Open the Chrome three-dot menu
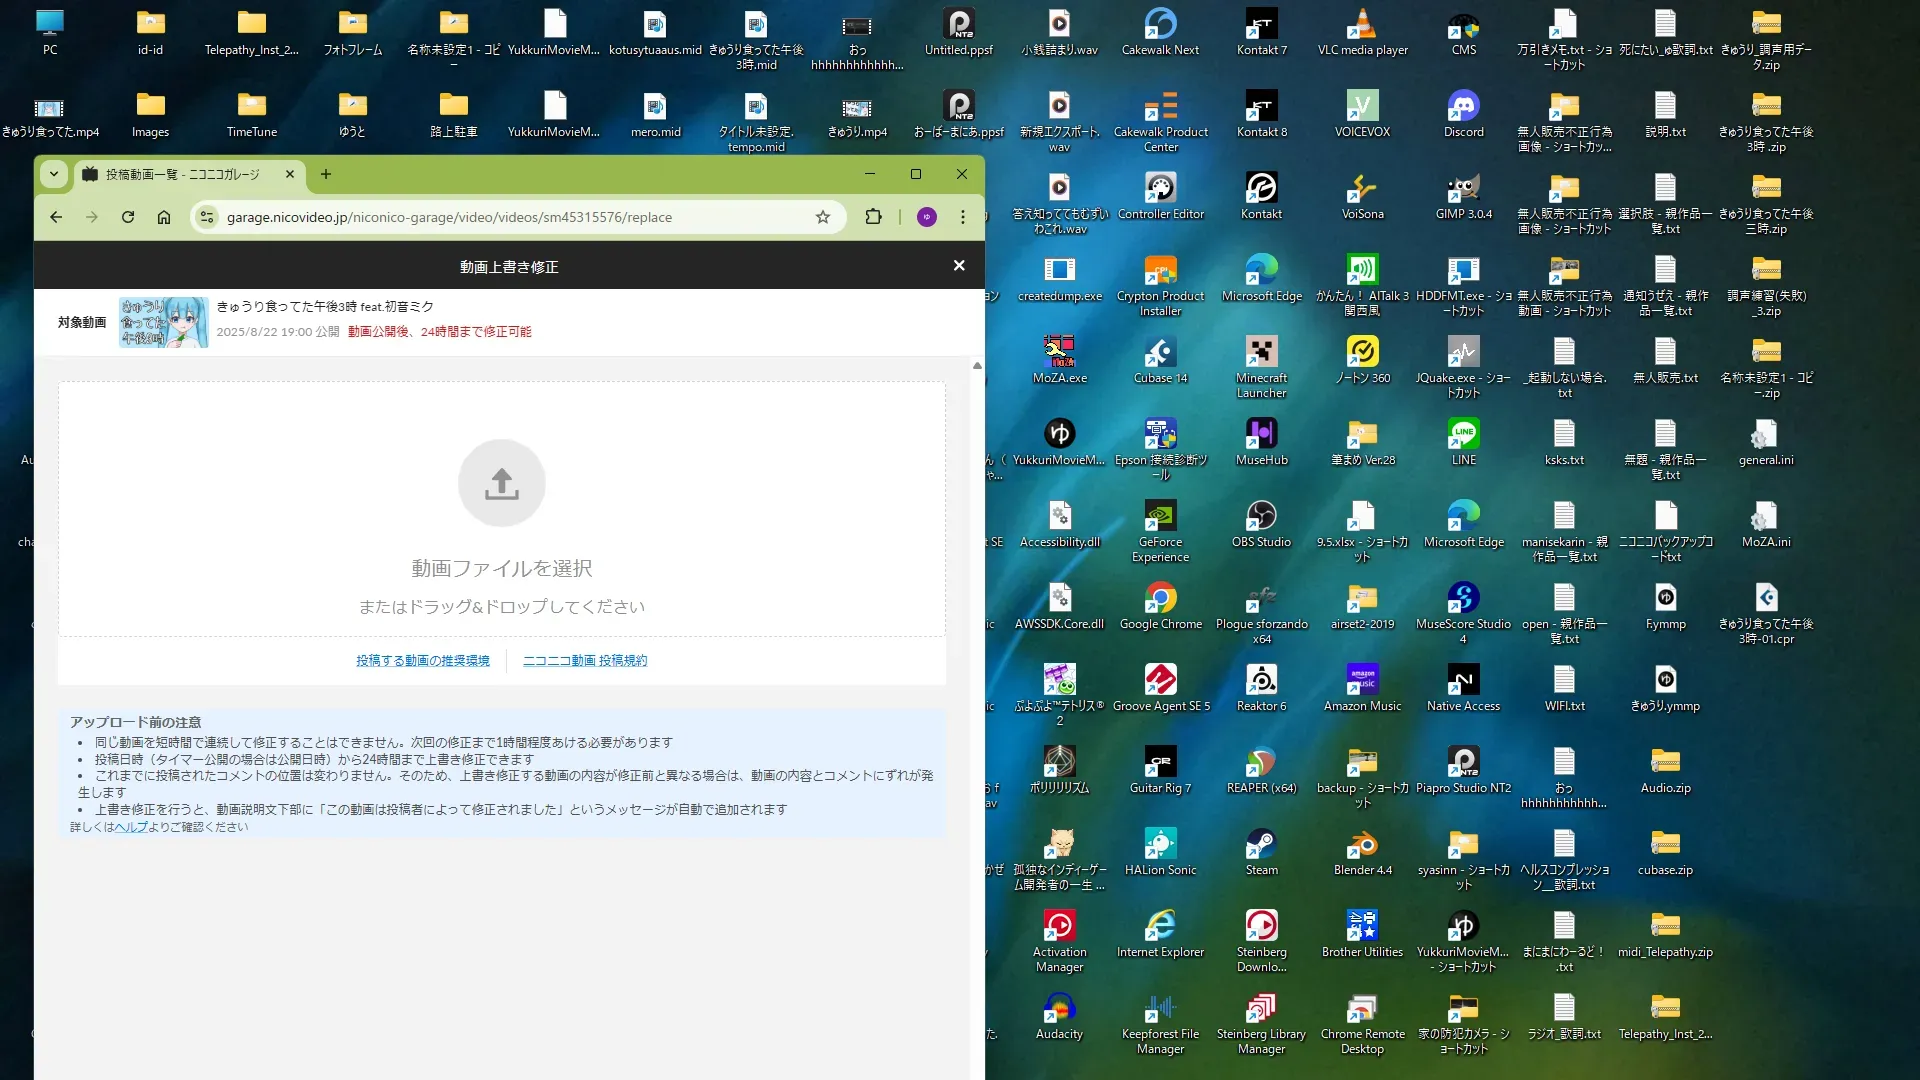 (x=962, y=217)
